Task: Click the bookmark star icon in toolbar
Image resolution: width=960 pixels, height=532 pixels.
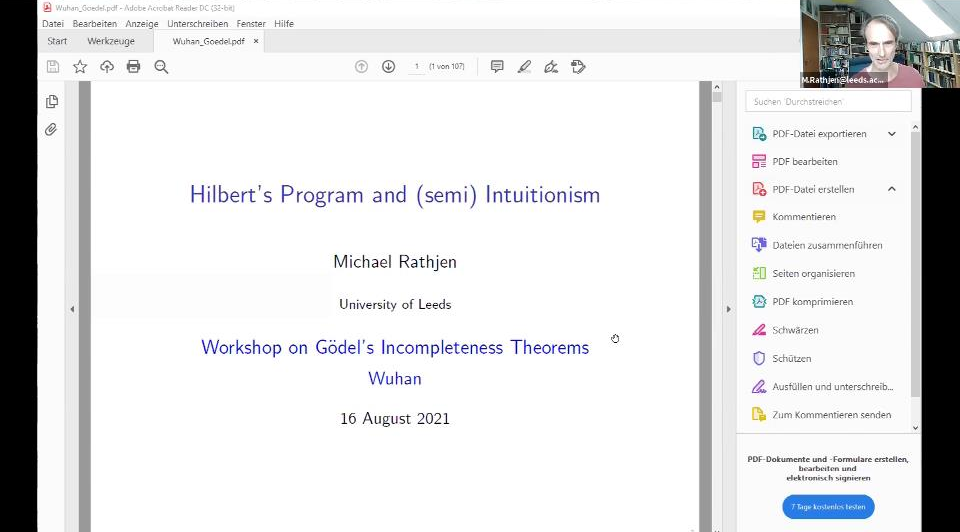Action: click(x=80, y=67)
